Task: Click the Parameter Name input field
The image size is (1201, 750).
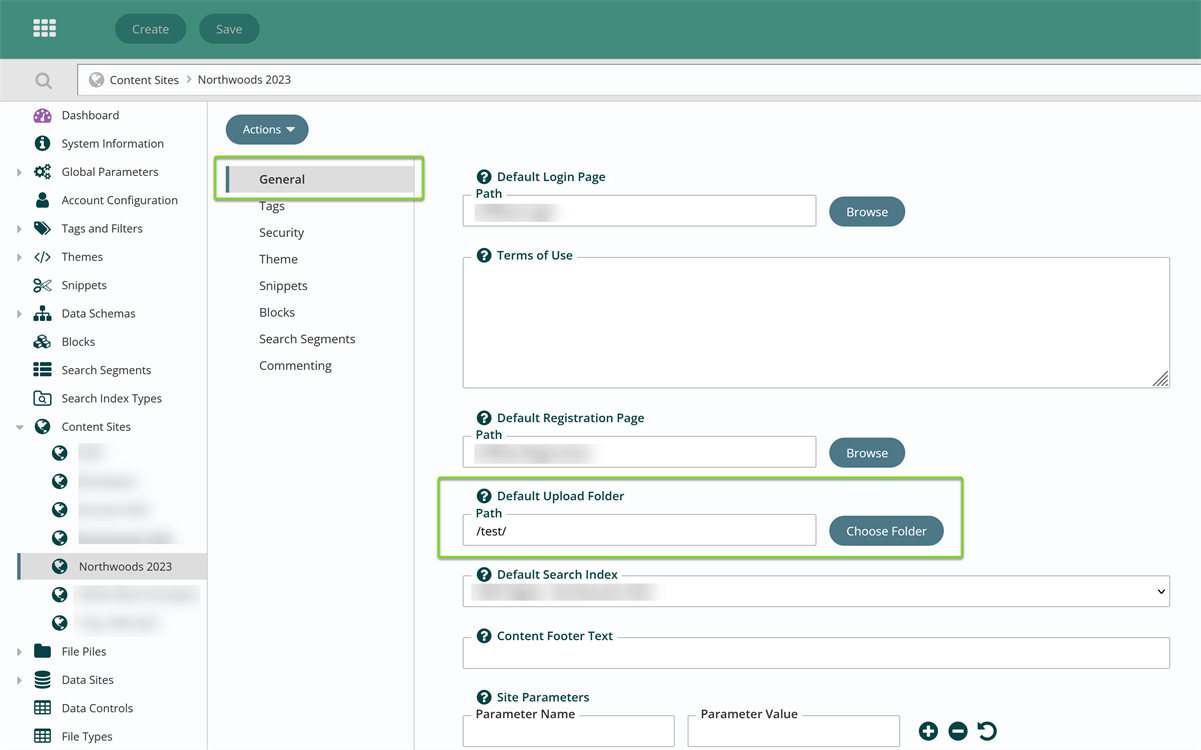Action: coord(569,731)
